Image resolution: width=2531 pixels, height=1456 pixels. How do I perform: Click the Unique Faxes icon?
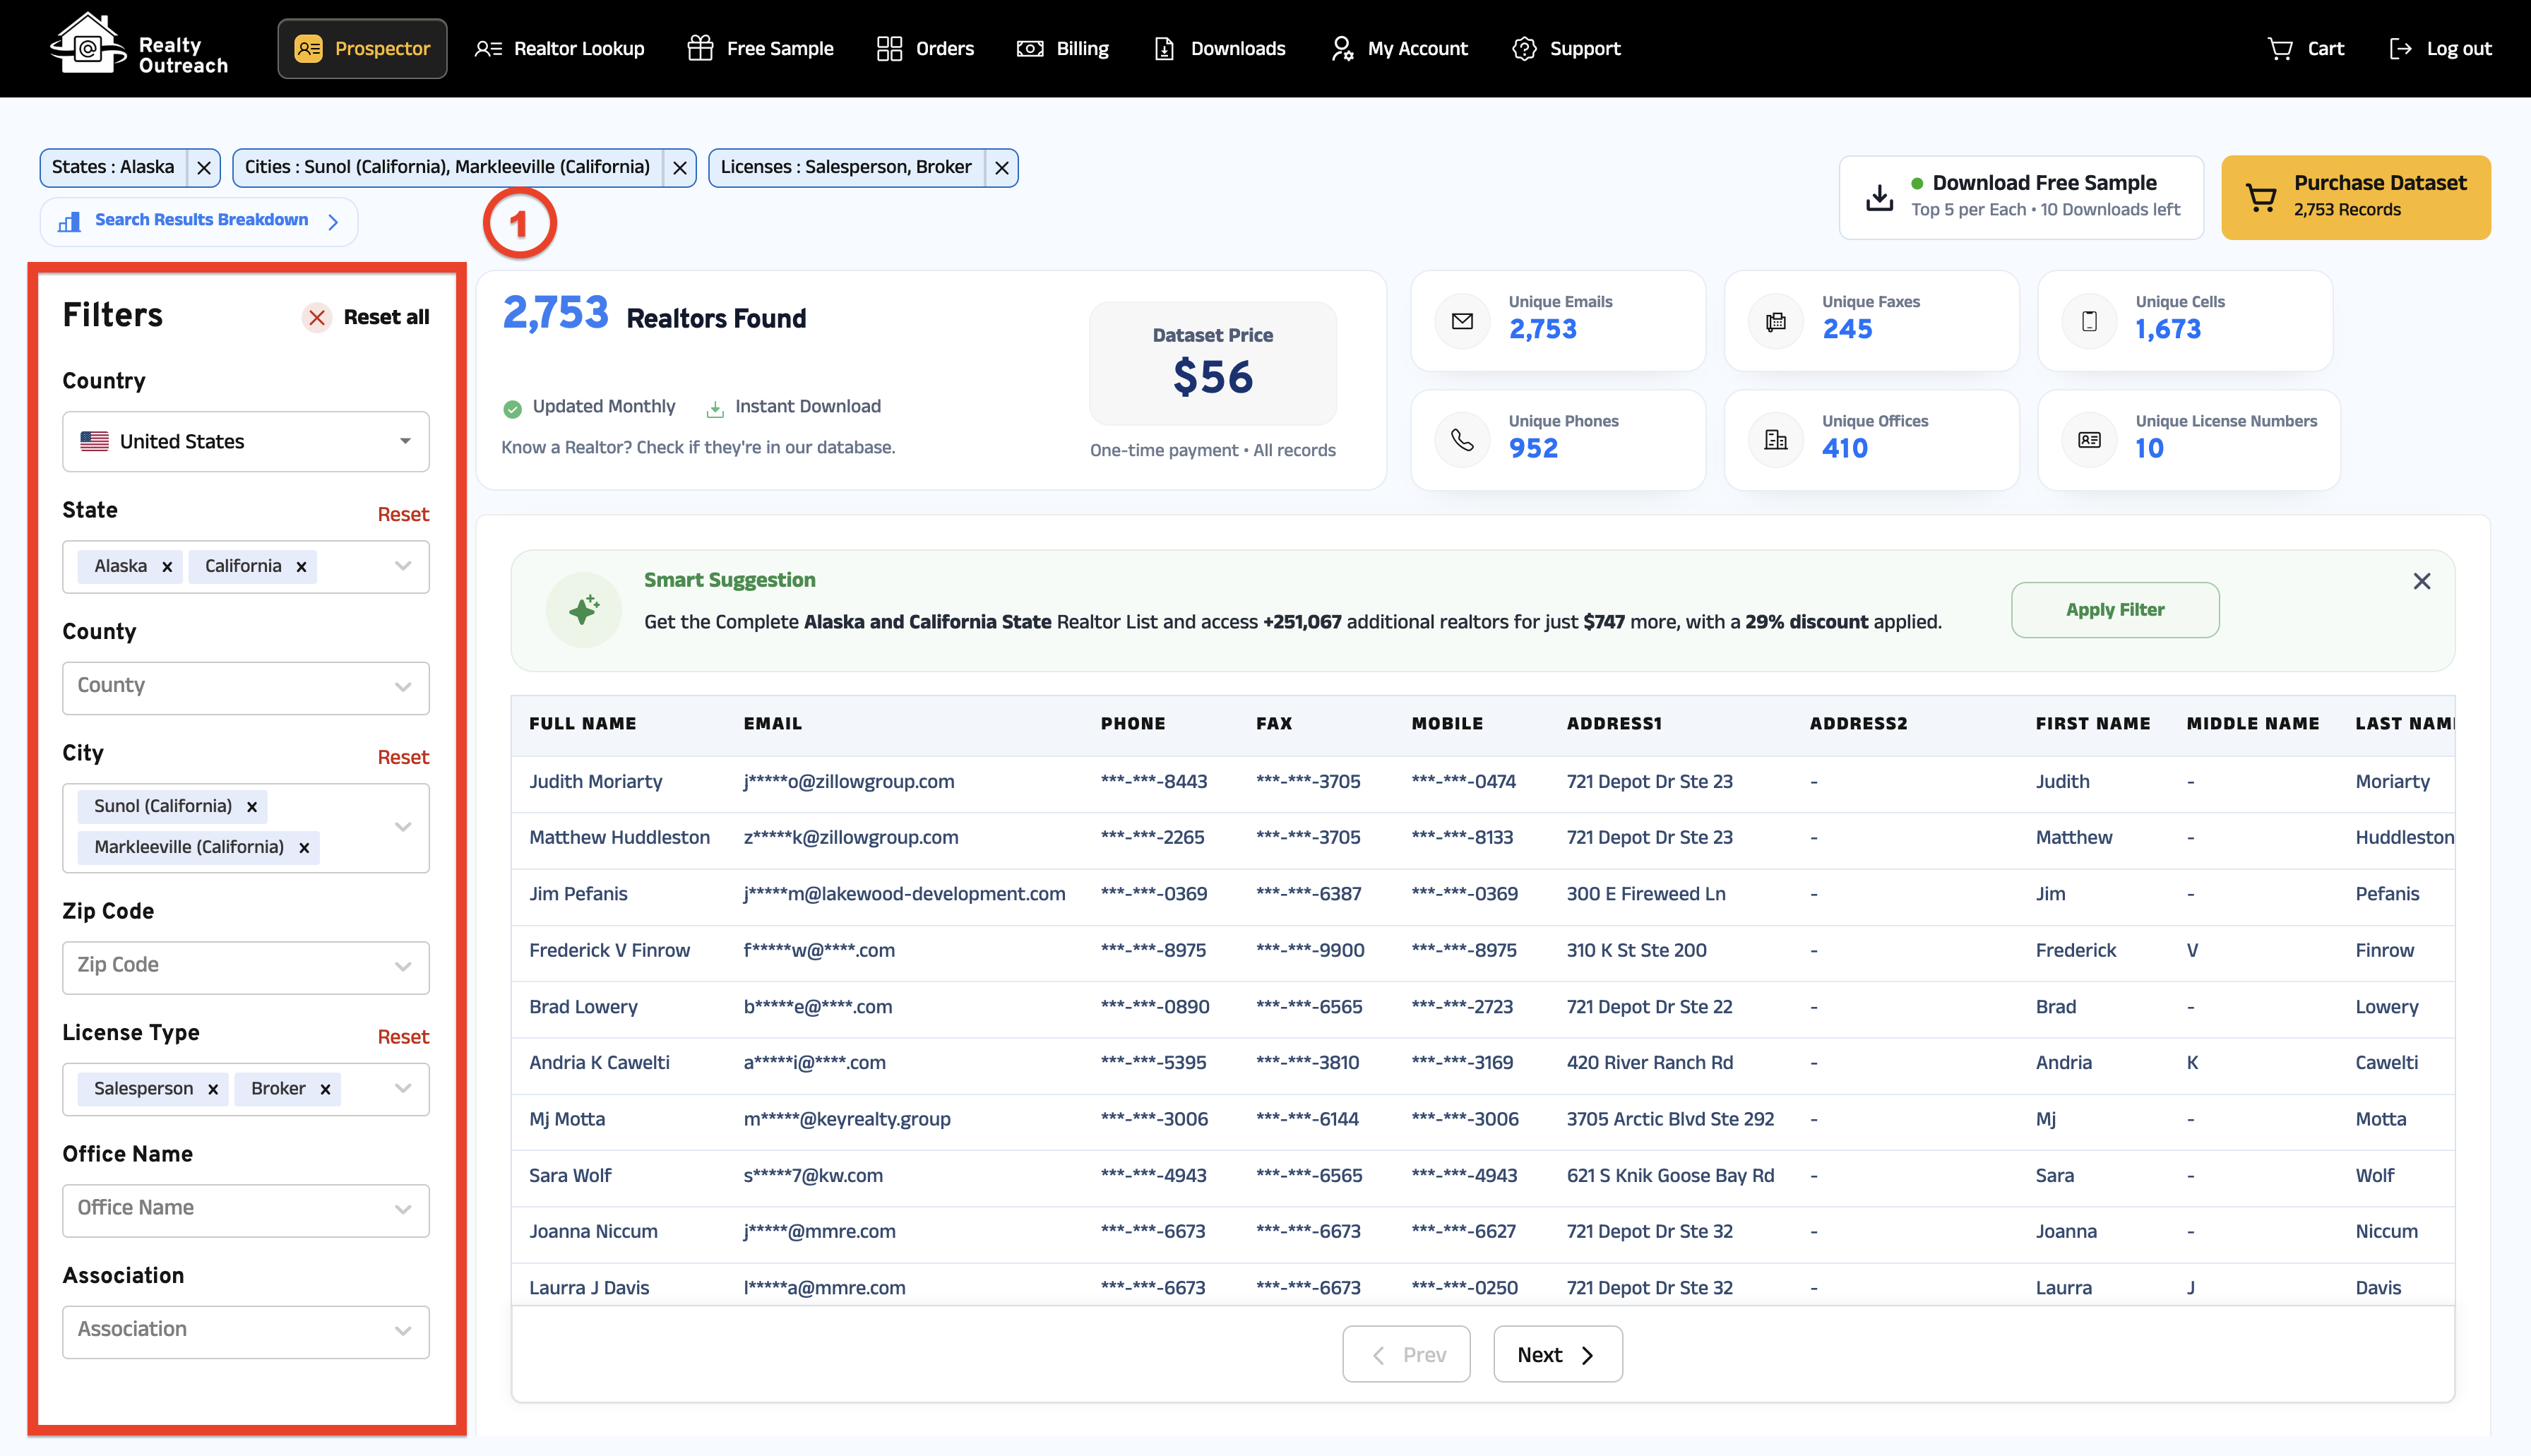point(1776,321)
